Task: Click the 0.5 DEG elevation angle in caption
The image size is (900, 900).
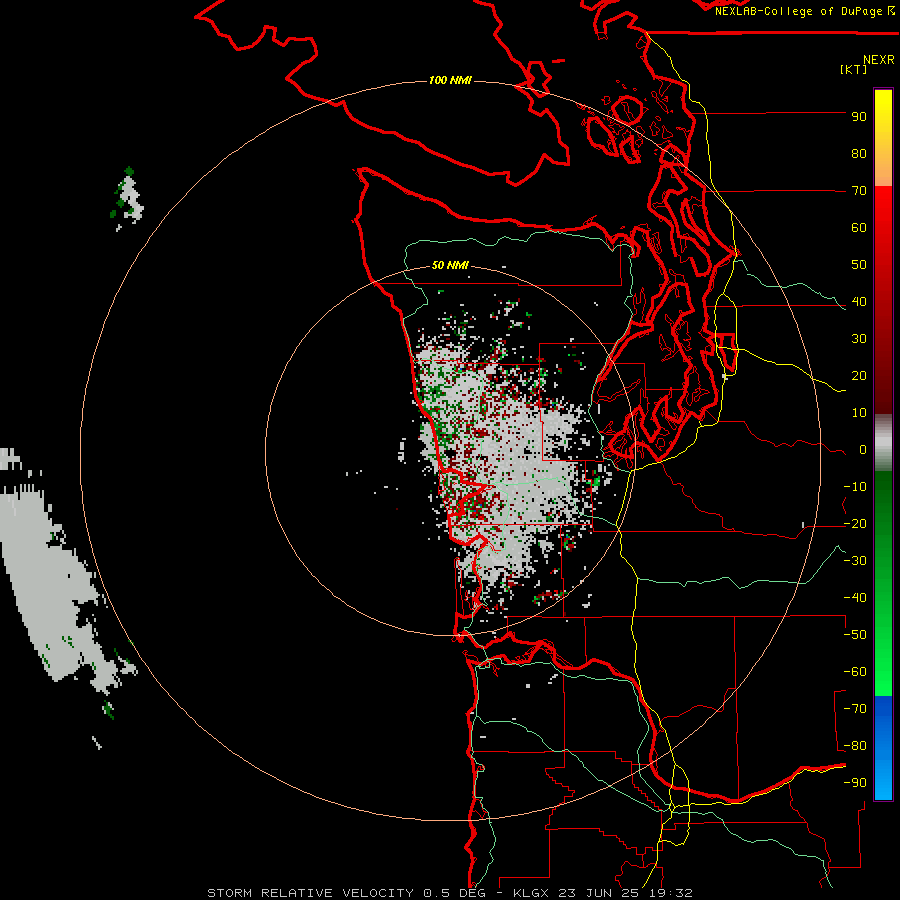Action: tap(455, 893)
